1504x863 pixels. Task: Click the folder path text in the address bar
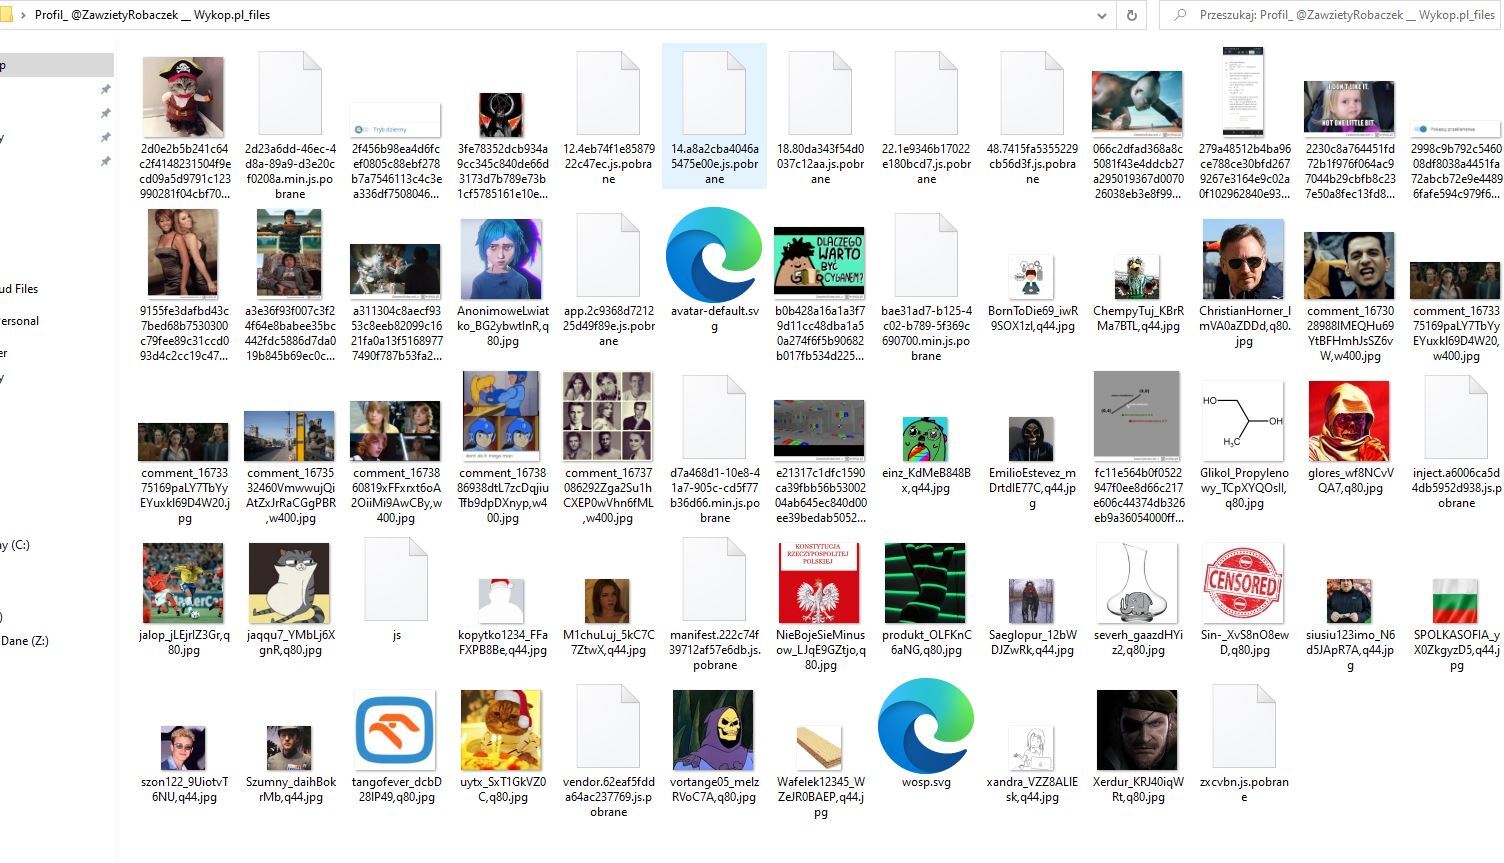click(152, 15)
